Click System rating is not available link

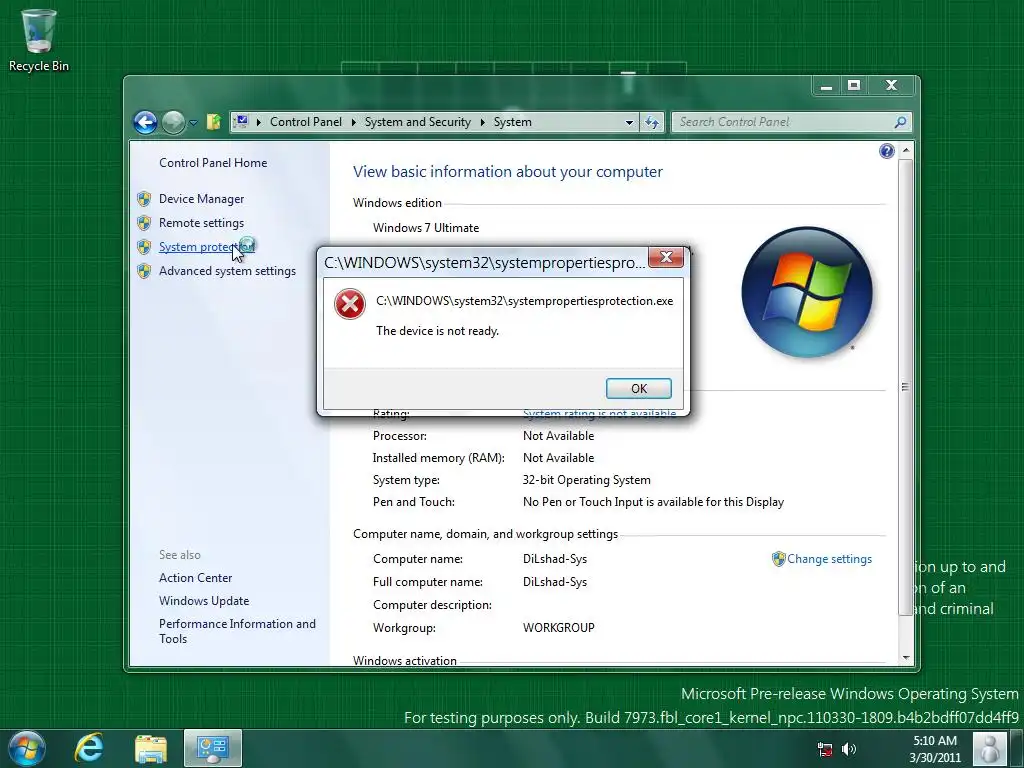pyautogui.click(x=600, y=413)
